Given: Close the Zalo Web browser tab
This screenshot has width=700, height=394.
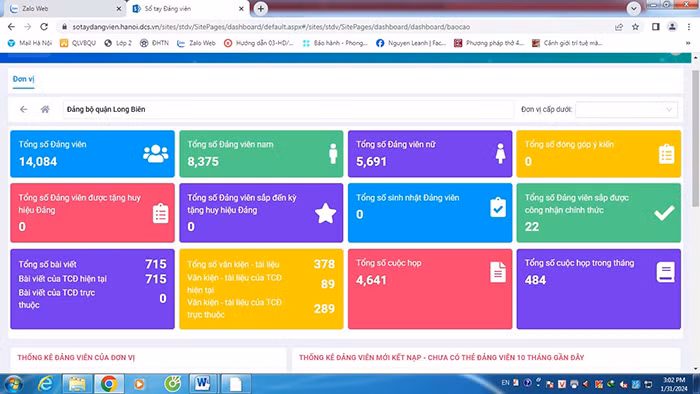Looking at the screenshot, I should [x=119, y=8].
